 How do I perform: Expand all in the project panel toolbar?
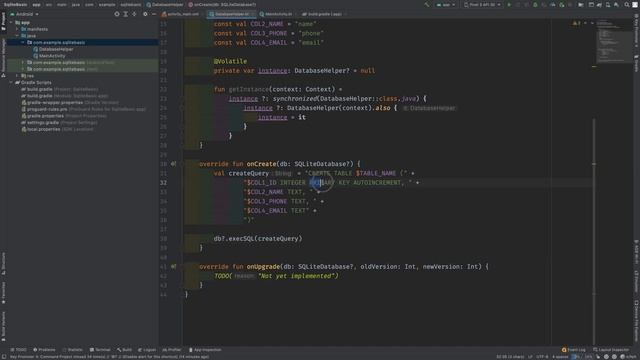(126, 14)
